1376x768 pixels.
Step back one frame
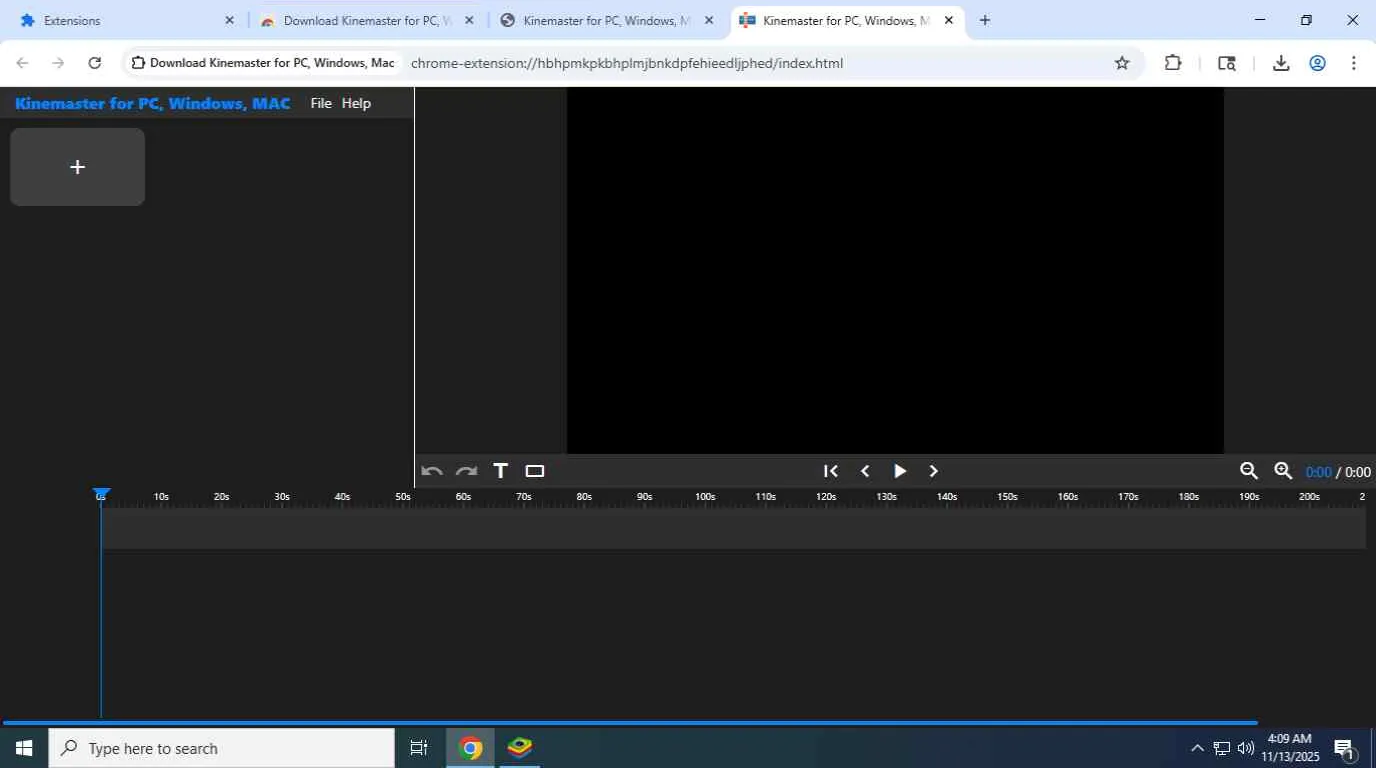tap(865, 471)
